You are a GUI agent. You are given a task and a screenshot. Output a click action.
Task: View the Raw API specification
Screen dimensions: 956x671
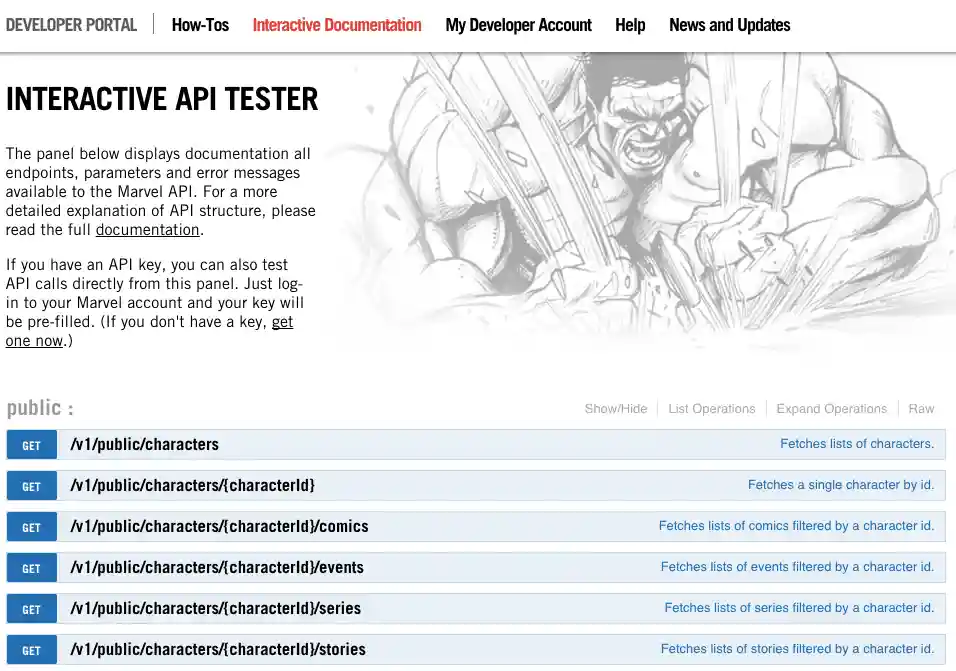[921, 408]
